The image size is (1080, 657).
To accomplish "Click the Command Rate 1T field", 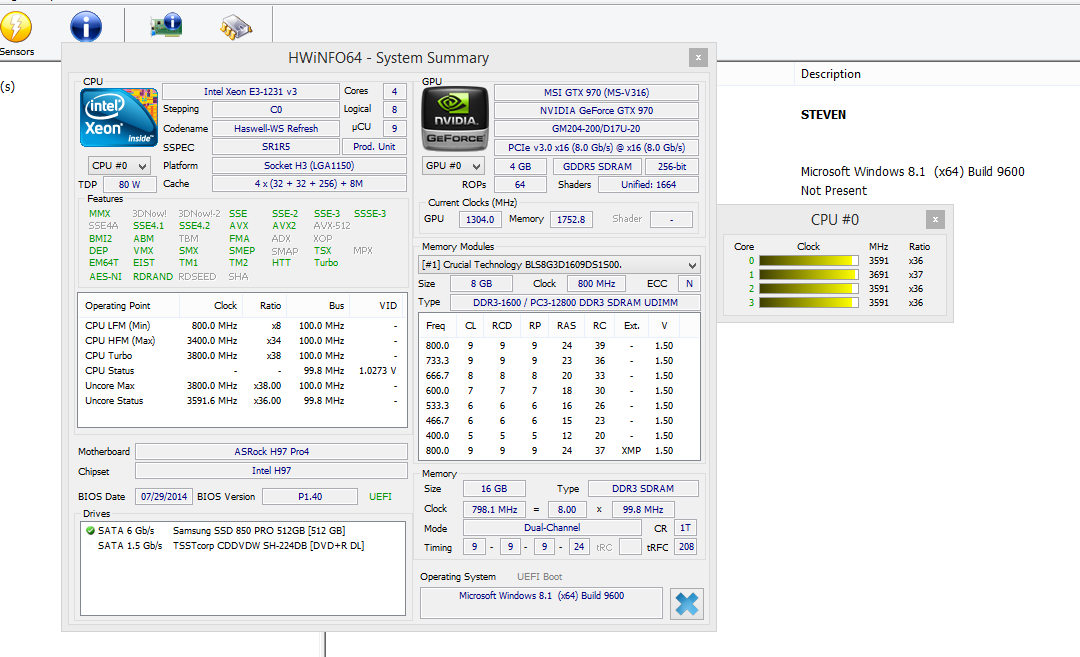I will coord(685,528).
